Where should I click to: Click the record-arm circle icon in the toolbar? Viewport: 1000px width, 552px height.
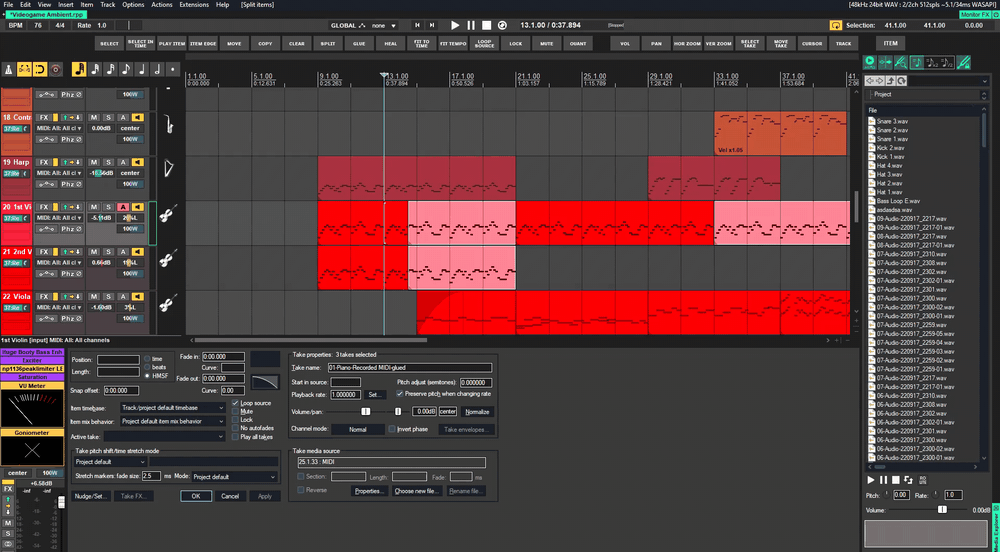[x=56, y=69]
